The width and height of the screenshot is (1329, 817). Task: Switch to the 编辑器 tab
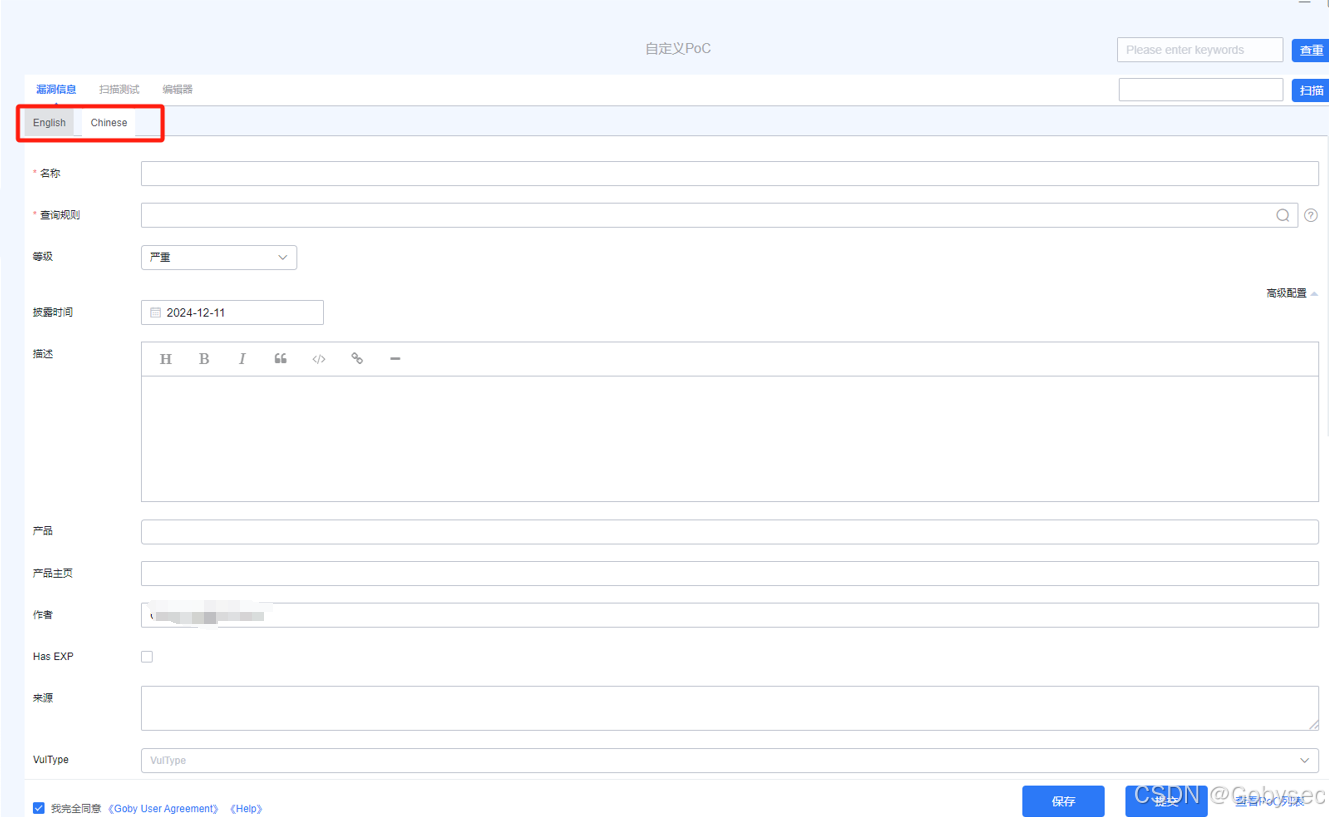[x=177, y=89]
